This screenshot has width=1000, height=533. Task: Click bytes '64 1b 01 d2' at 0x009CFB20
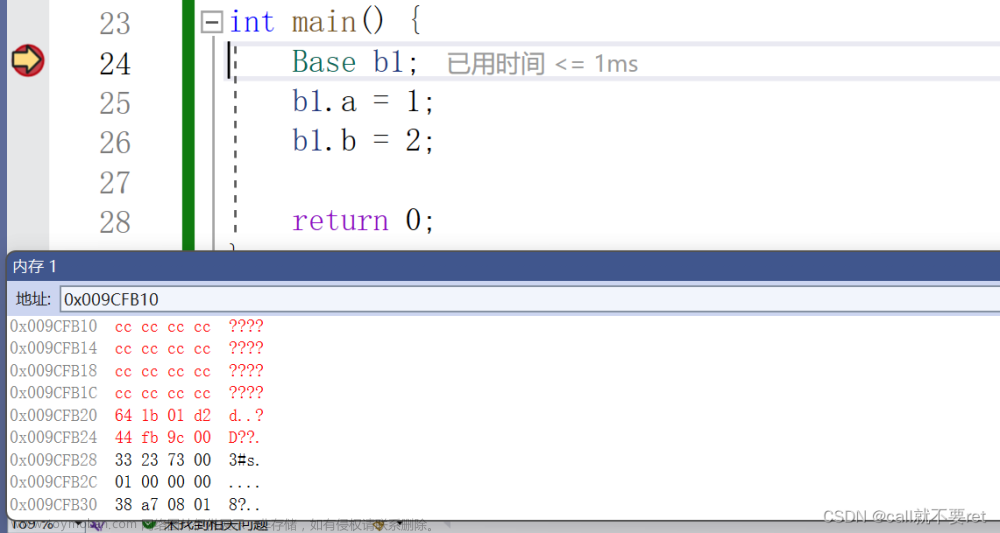point(163,416)
